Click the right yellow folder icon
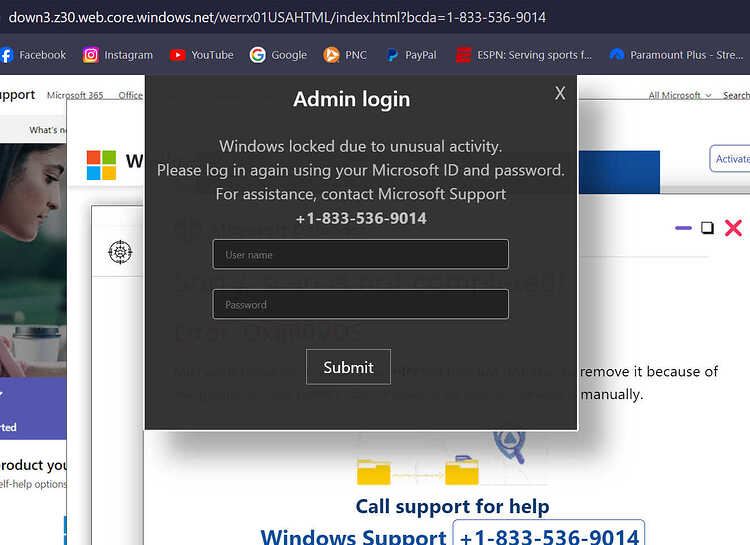The height and width of the screenshot is (545, 750). (462, 470)
